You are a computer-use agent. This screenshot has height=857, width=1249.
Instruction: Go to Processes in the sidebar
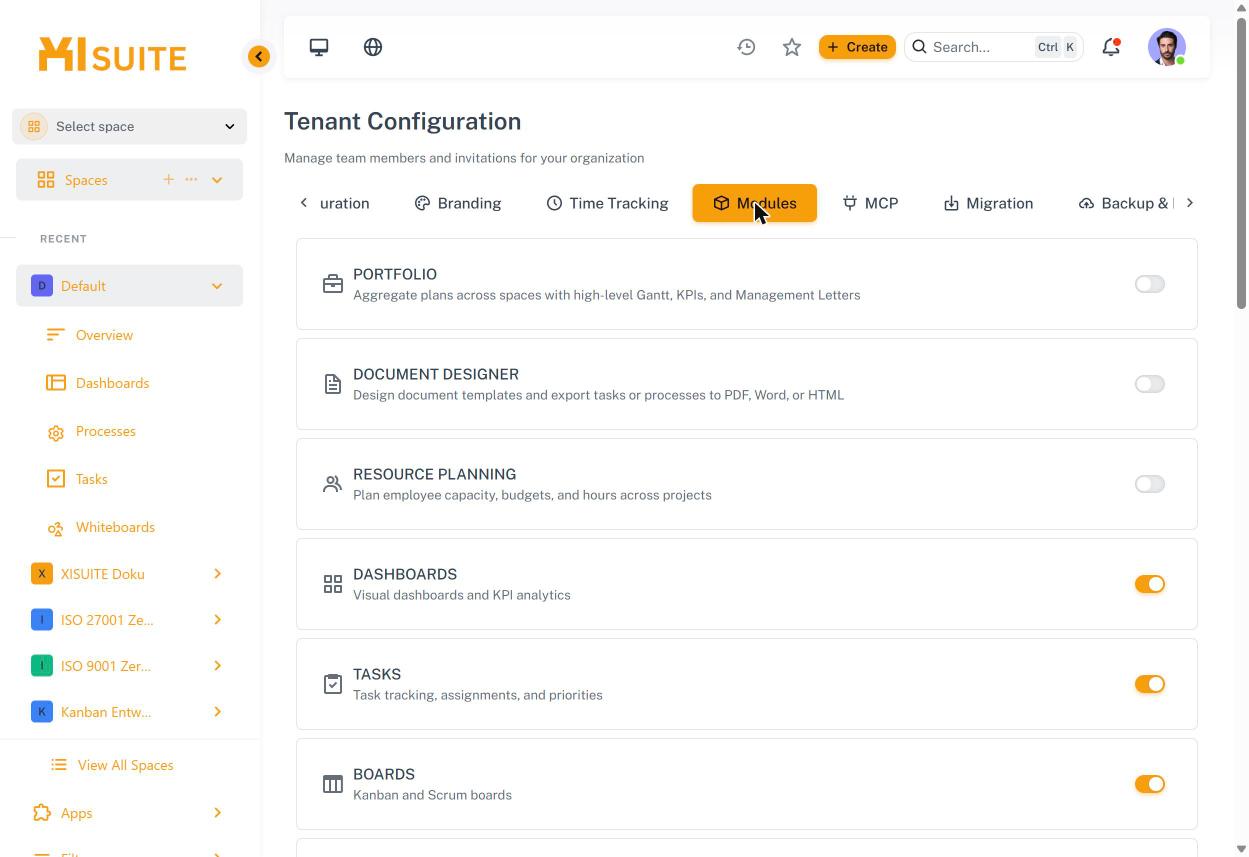point(105,431)
